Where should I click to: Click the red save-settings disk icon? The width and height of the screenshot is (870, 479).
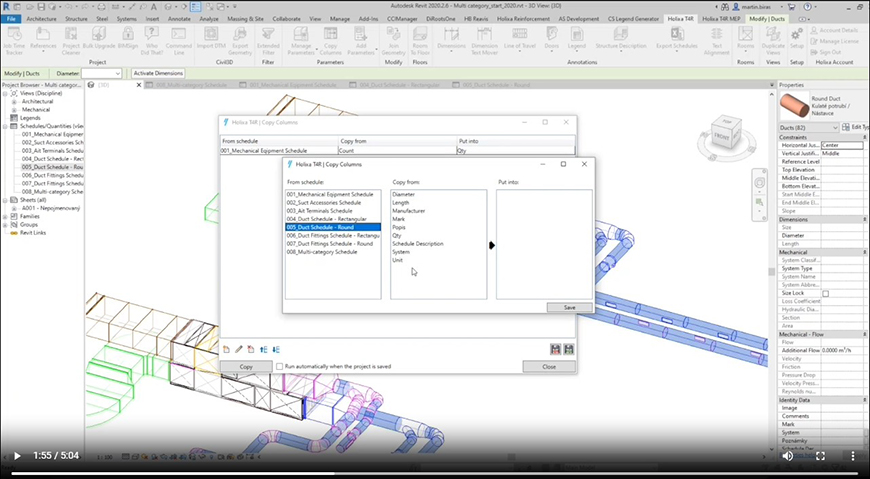coord(555,349)
